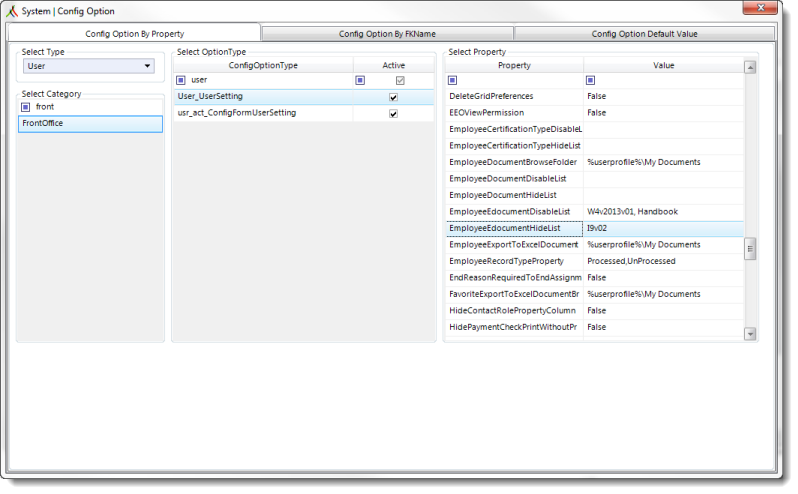Click the ConfigOptionType column filter icon
The width and height of the screenshot is (798, 494).
click(181, 80)
